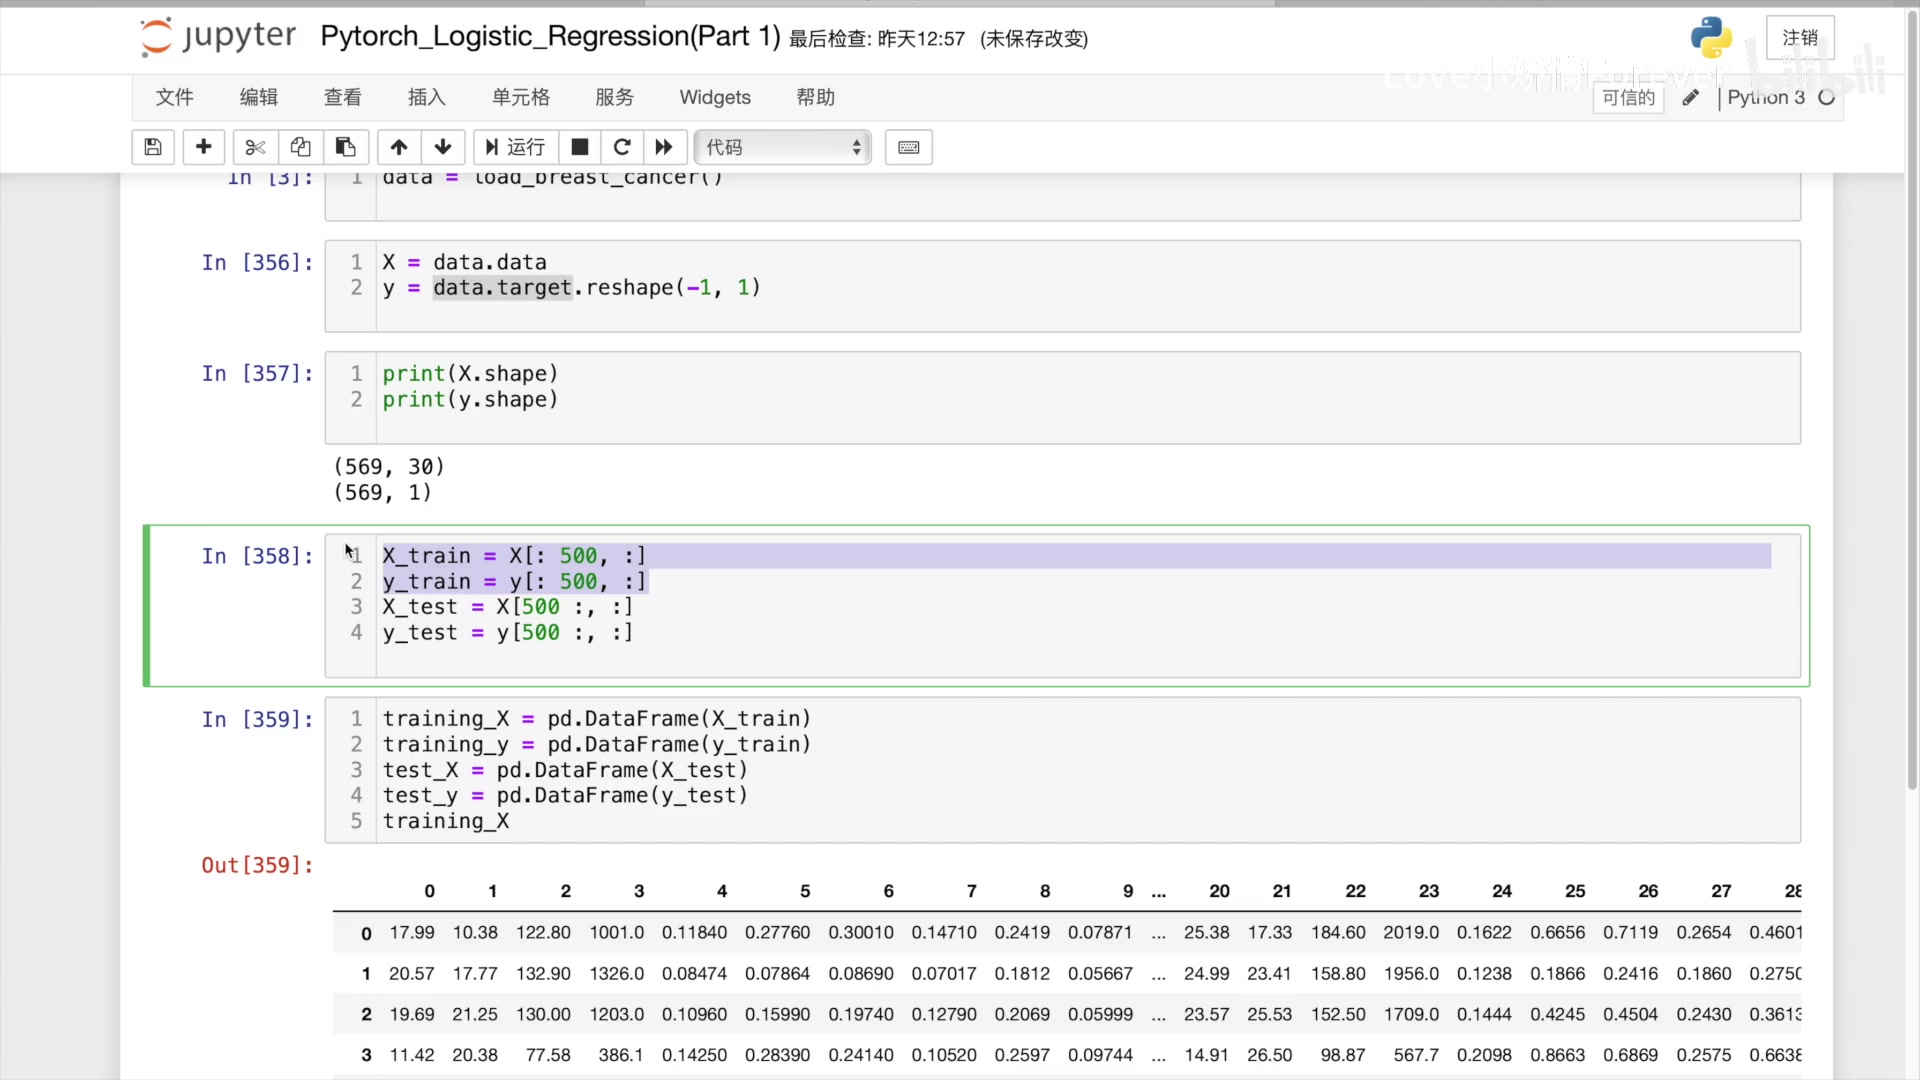Screen dimensions: 1920x1080
Task: Open the 服务 menu
Action: click(615, 97)
